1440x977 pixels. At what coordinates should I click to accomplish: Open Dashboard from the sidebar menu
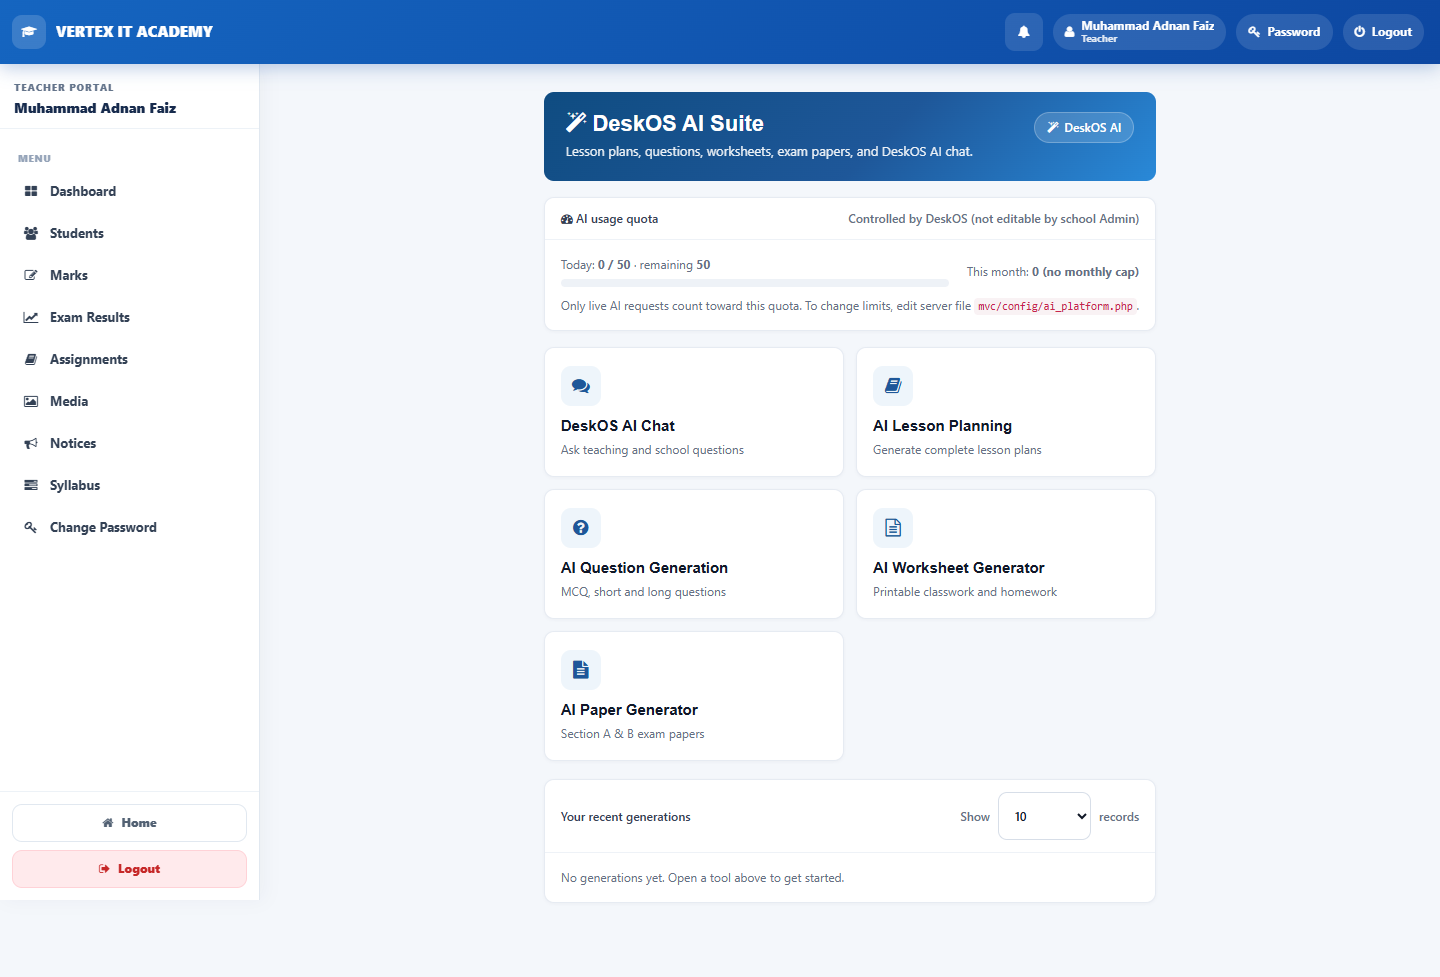coord(130,191)
